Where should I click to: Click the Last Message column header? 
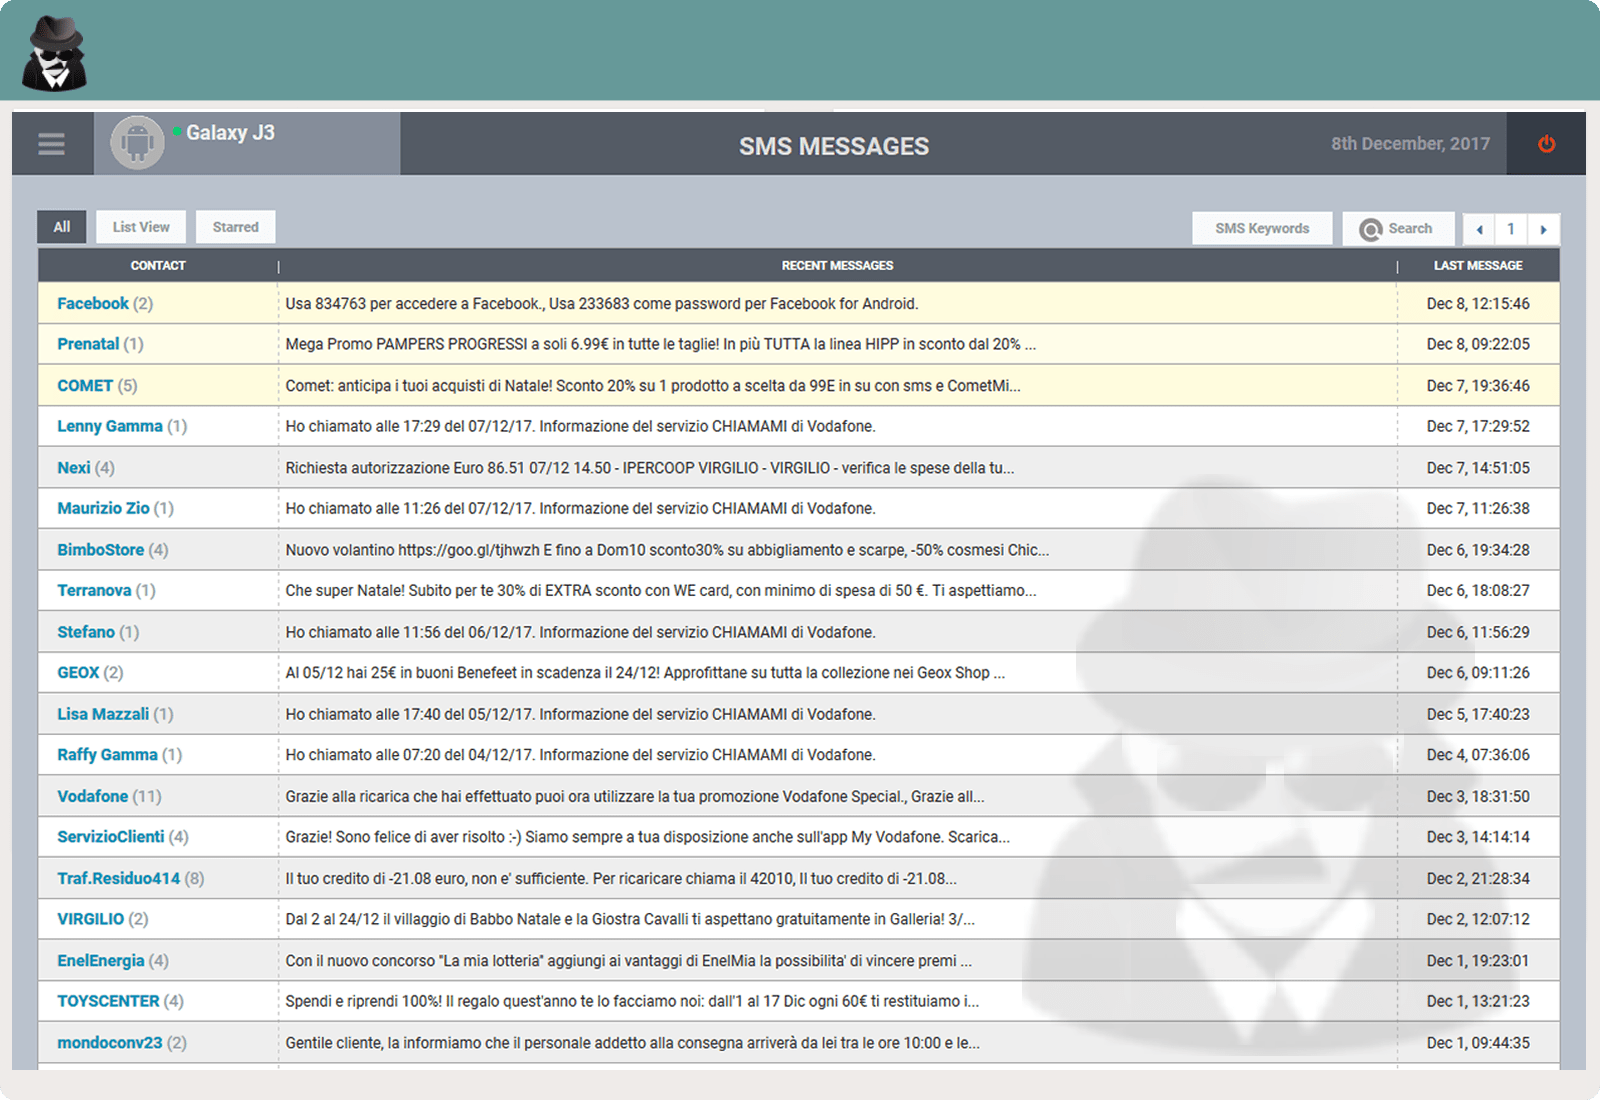pyautogui.click(x=1477, y=266)
